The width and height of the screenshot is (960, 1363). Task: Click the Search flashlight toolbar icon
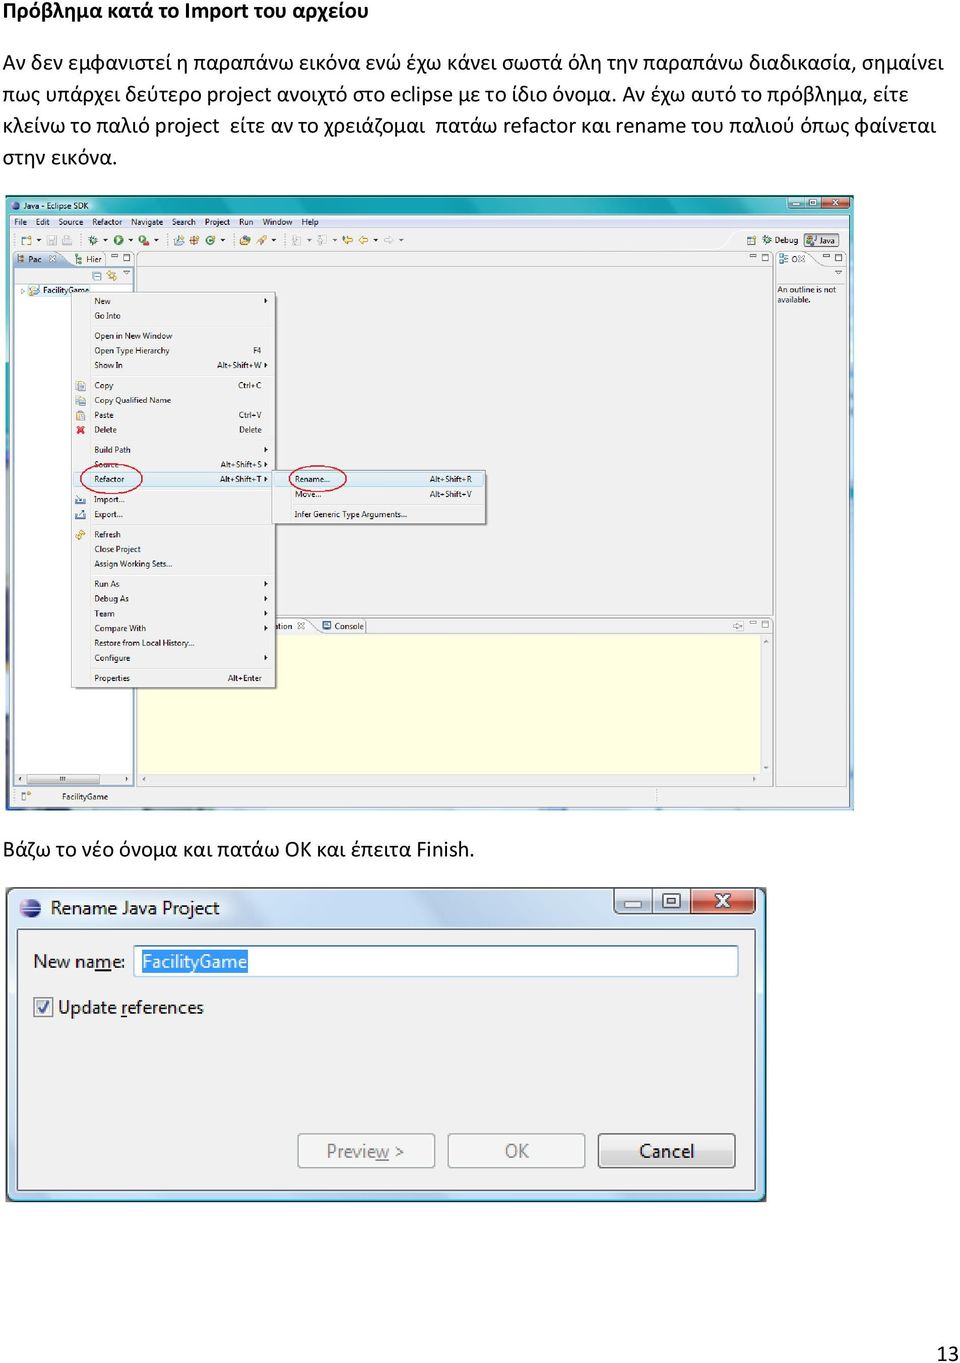[x=261, y=240]
